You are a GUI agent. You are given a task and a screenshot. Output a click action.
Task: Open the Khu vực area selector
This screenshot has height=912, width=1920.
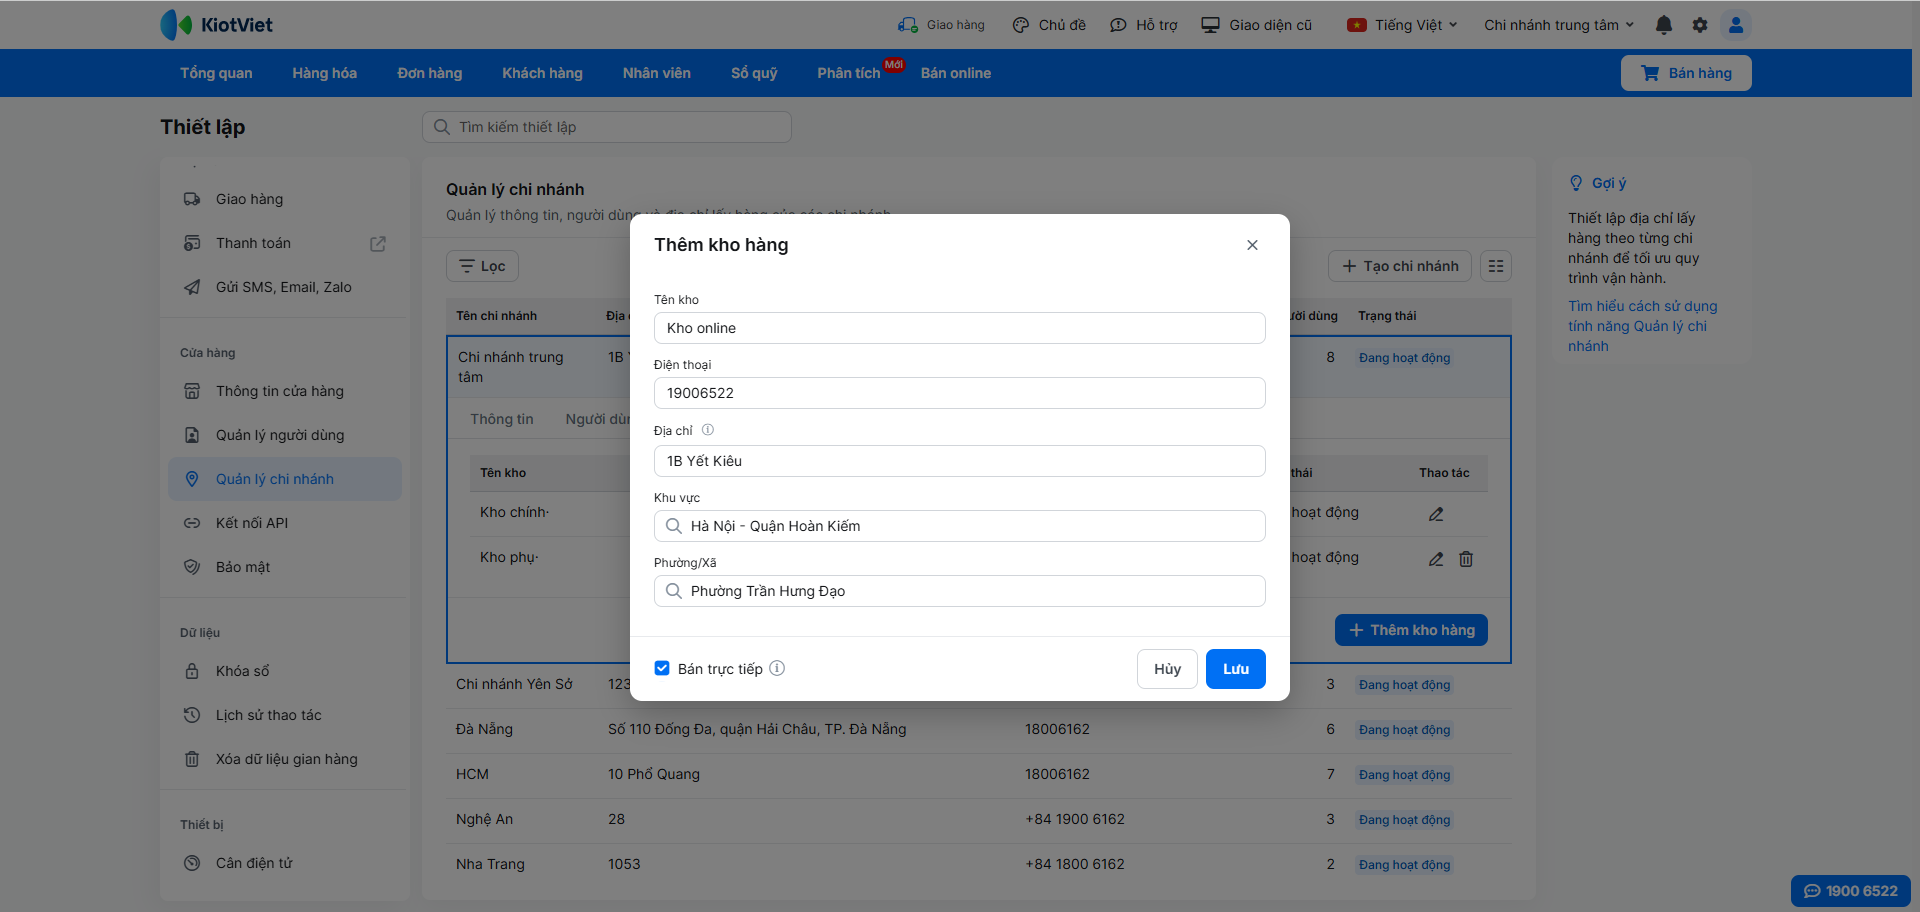[x=960, y=526]
